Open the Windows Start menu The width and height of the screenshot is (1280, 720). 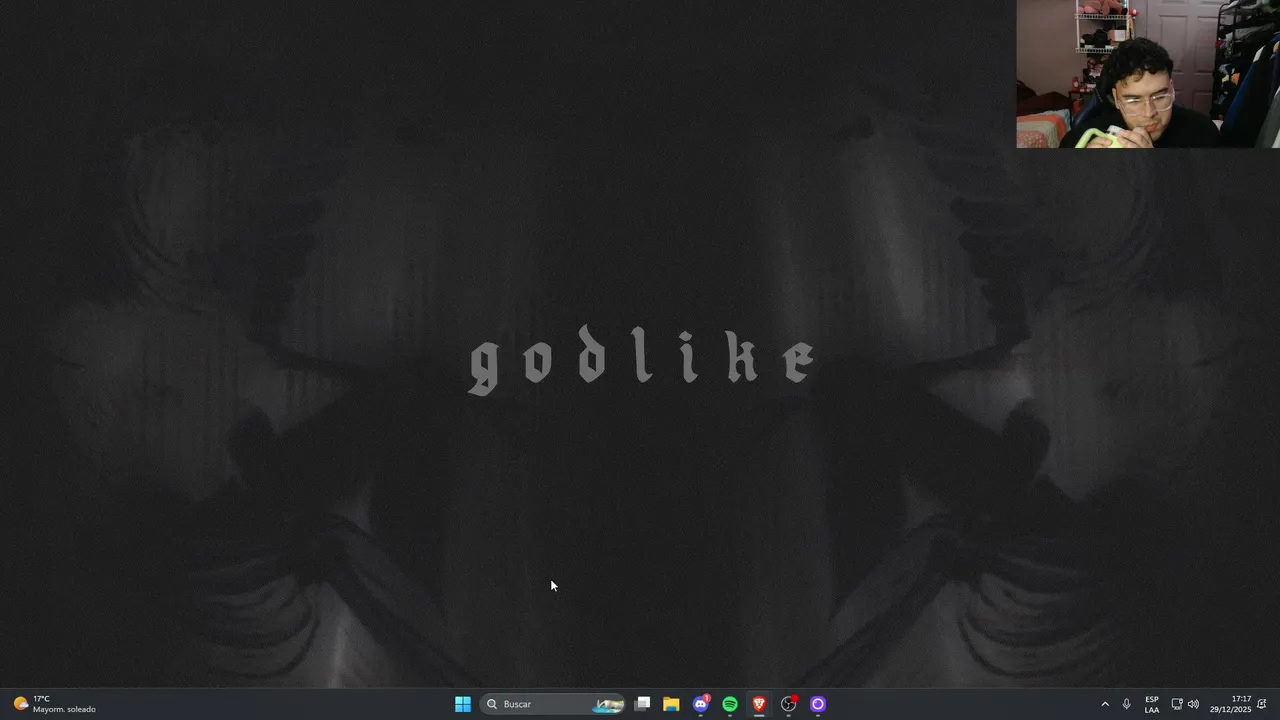pos(463,704)
